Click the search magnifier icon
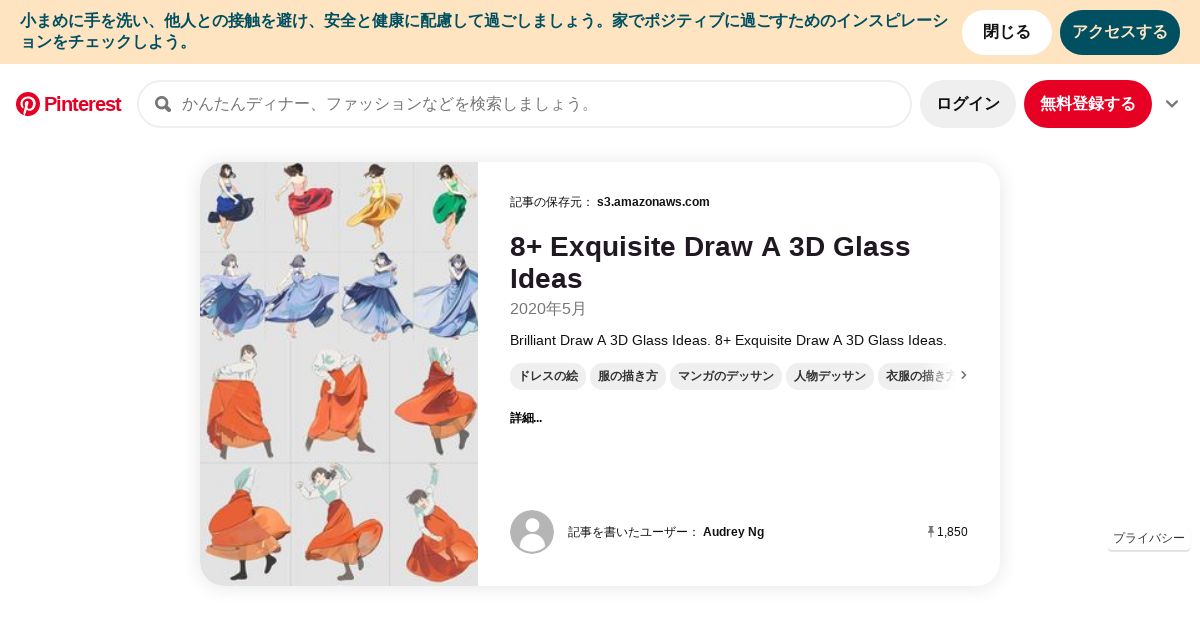This screenshot has height=630, width=1200. click(163, 104)
